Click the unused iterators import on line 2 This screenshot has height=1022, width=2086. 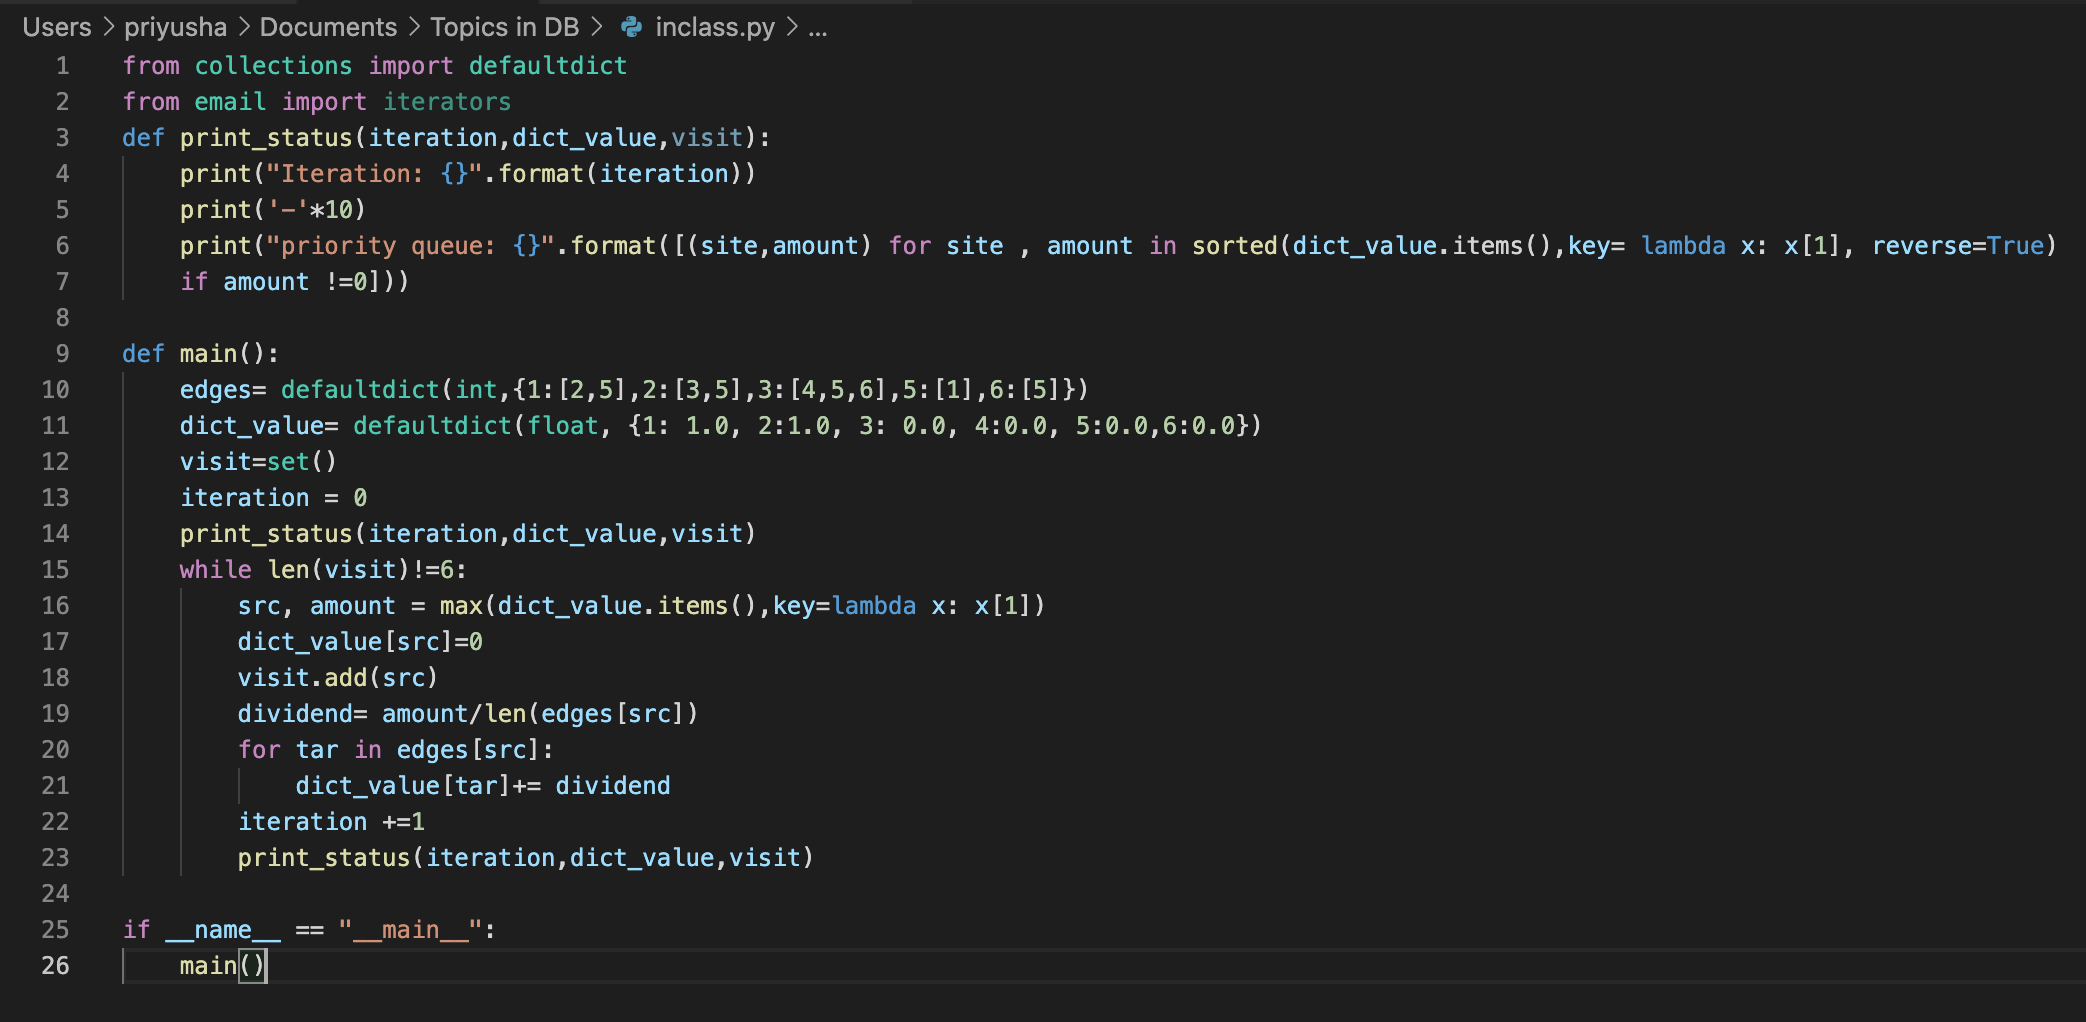(x=447, y=102)
